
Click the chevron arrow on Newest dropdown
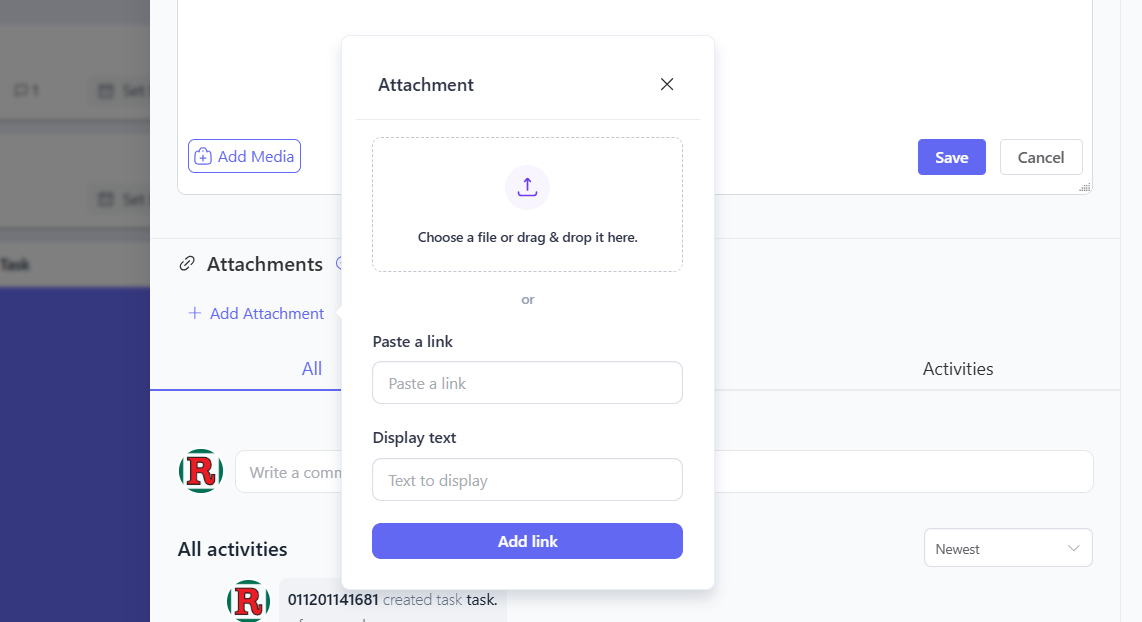click(1074, 548)
